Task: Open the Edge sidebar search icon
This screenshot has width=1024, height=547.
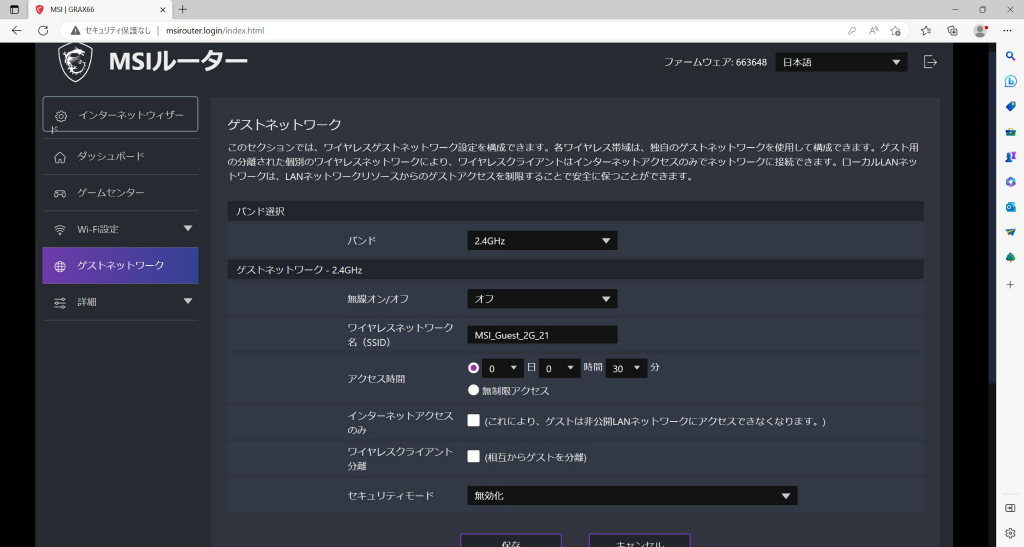Action: click(1010, 56)
